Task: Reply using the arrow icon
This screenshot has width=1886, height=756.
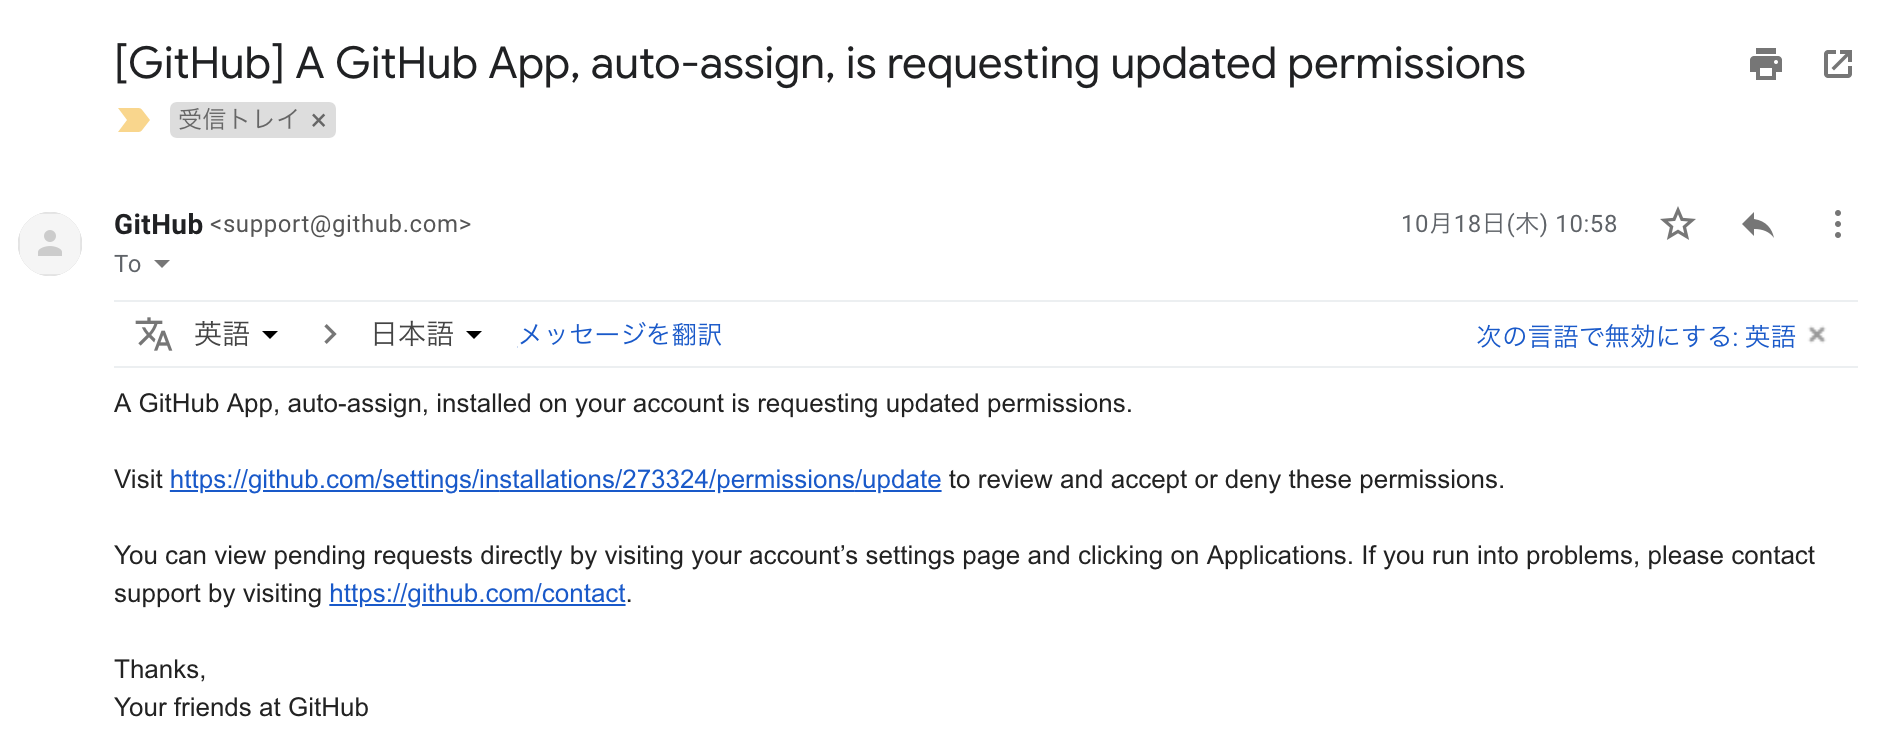Action: click(x=1757, y=224)
